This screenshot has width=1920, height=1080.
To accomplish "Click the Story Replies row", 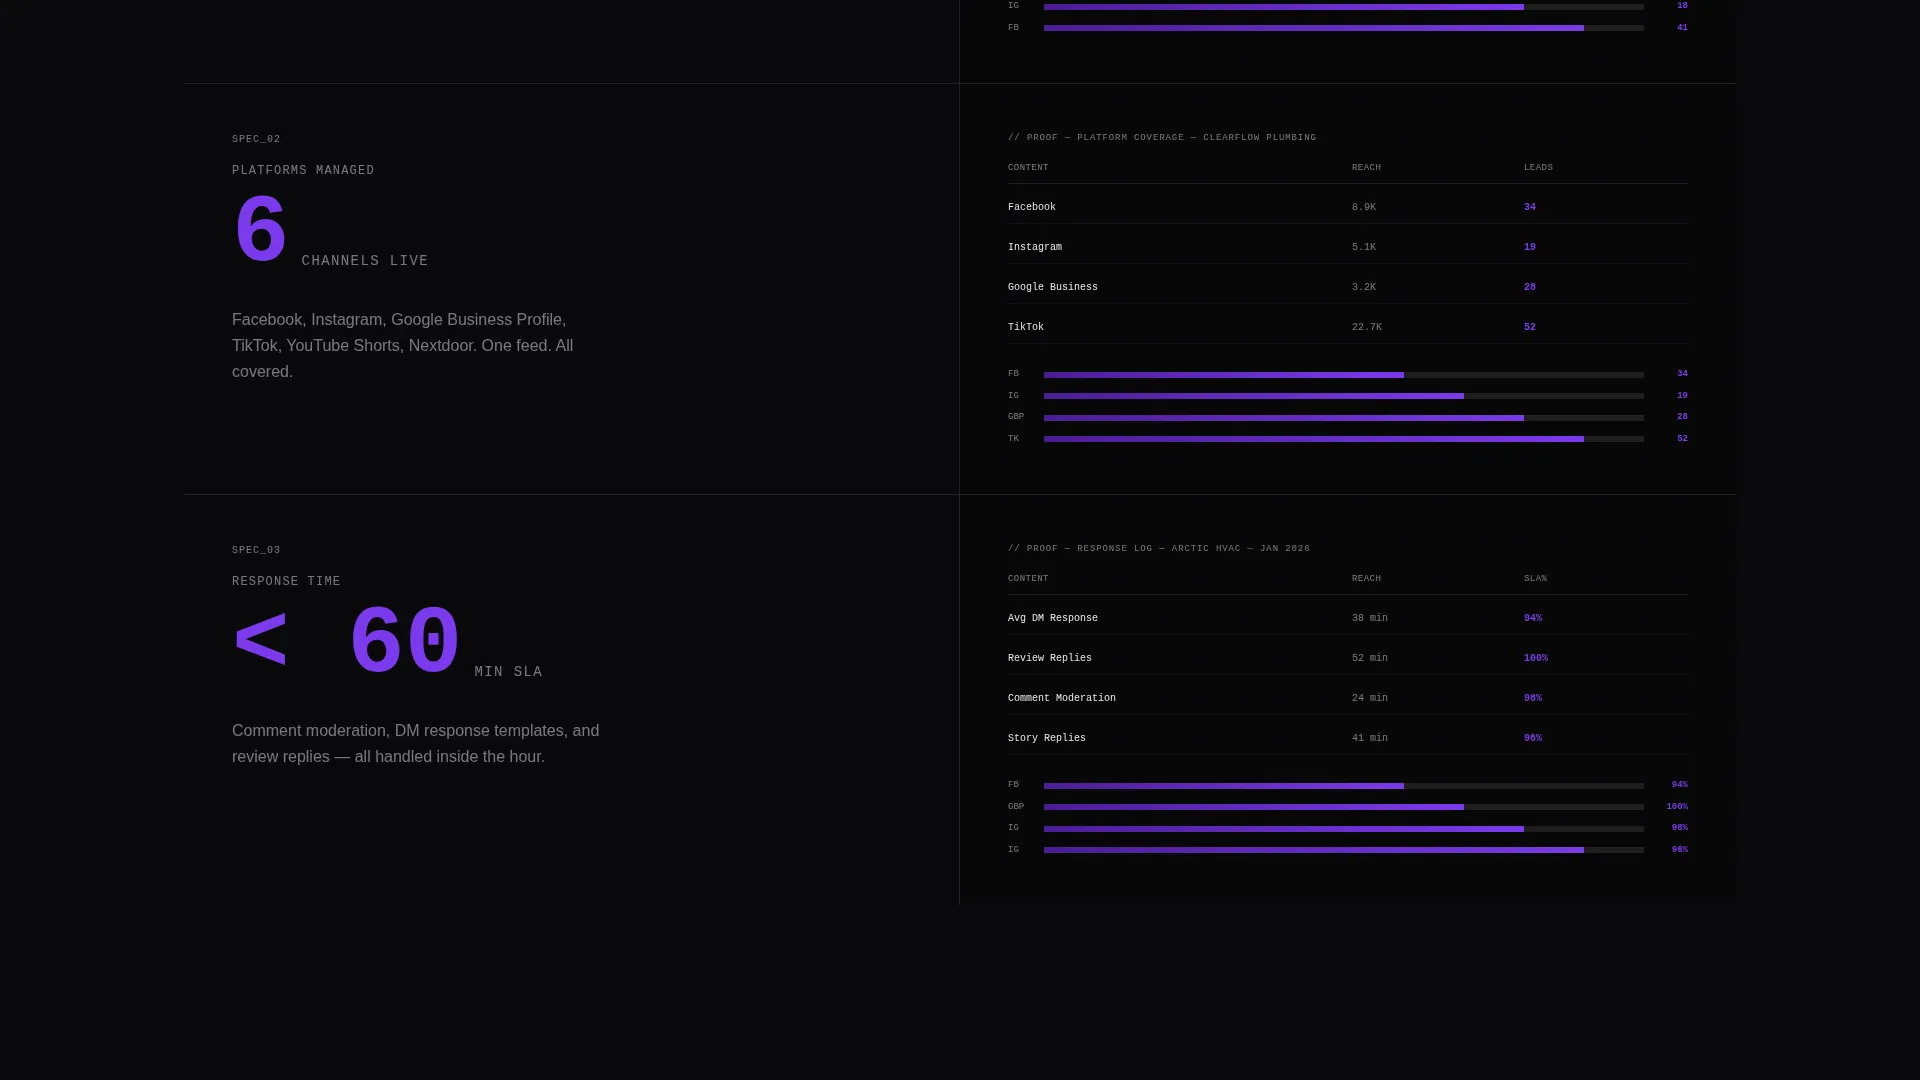I will pyautogui.click(x=1347, y=738).
